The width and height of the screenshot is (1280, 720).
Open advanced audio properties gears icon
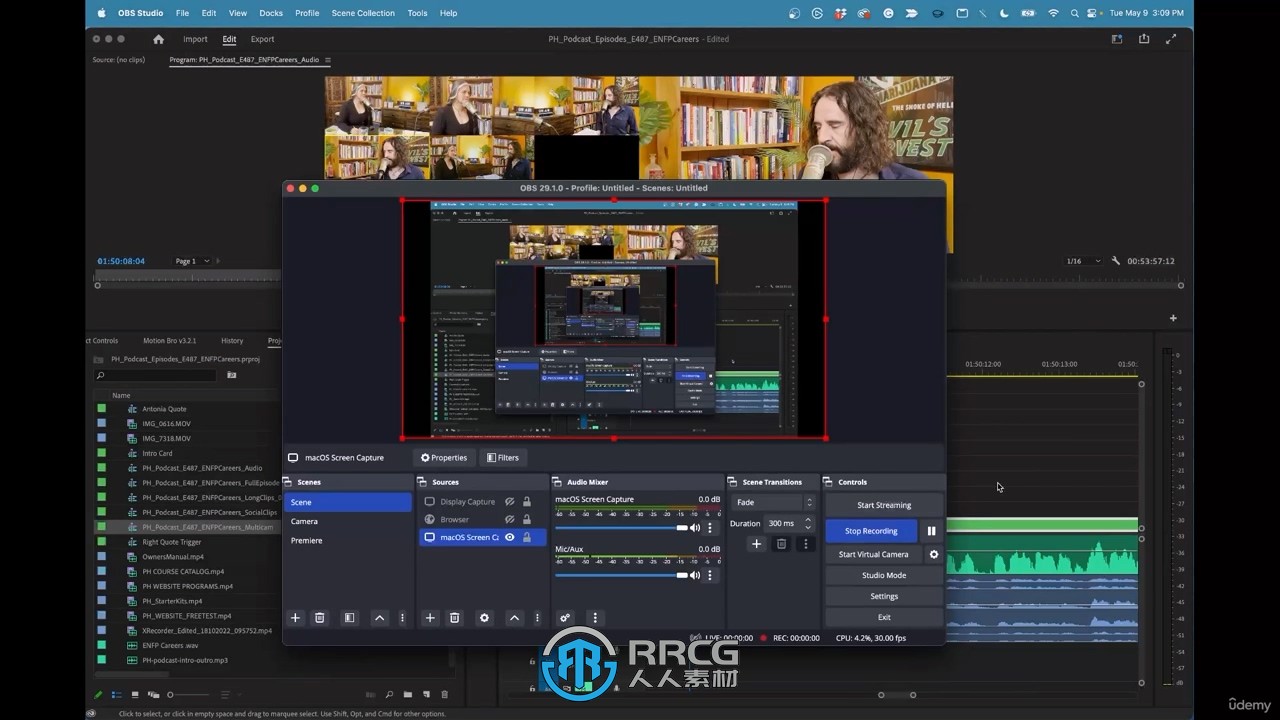pos(565,618)
